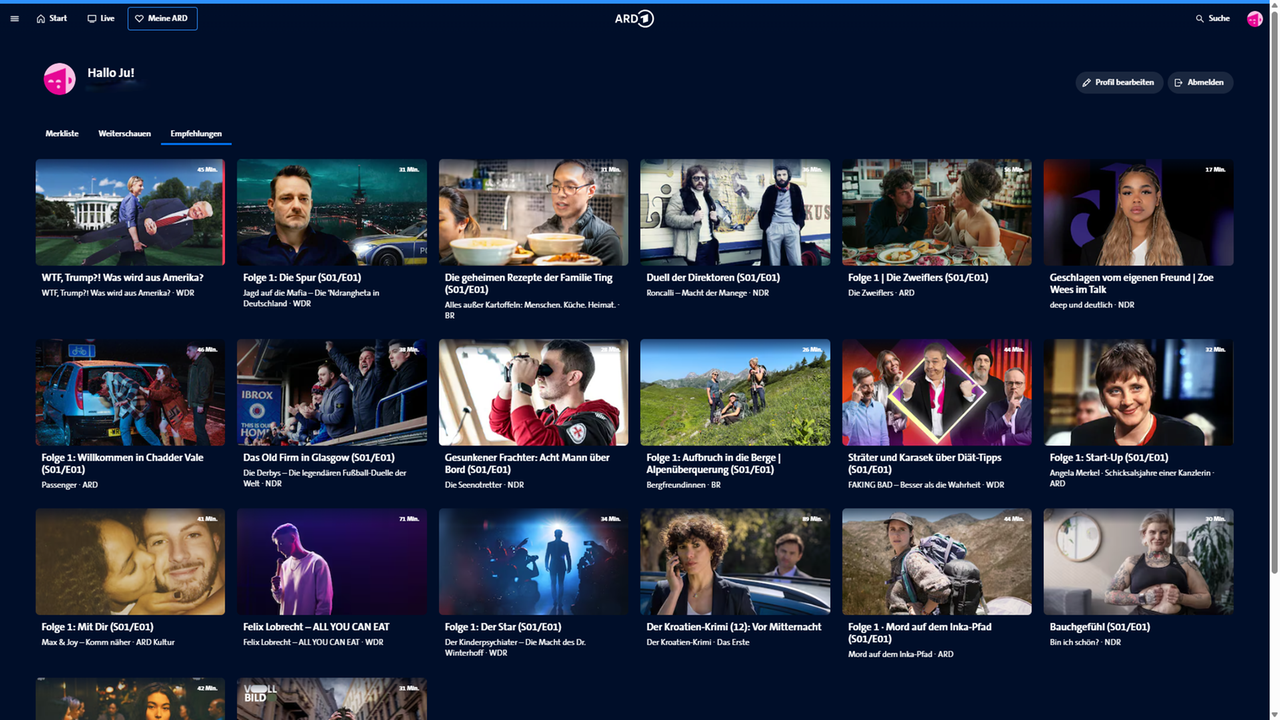Screen dimensions: 1280x720
Task: Open Zoe Wees im Talk thumbnail
Action: tap(1138, 212)
